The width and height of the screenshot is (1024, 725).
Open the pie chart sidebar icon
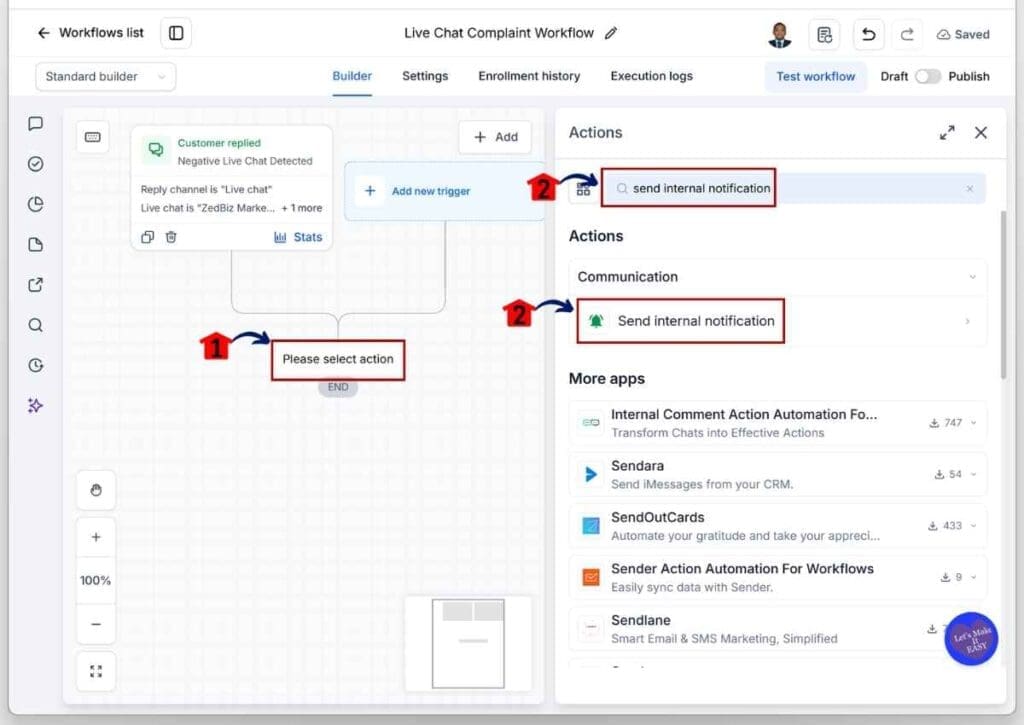(x=36, y=204)
